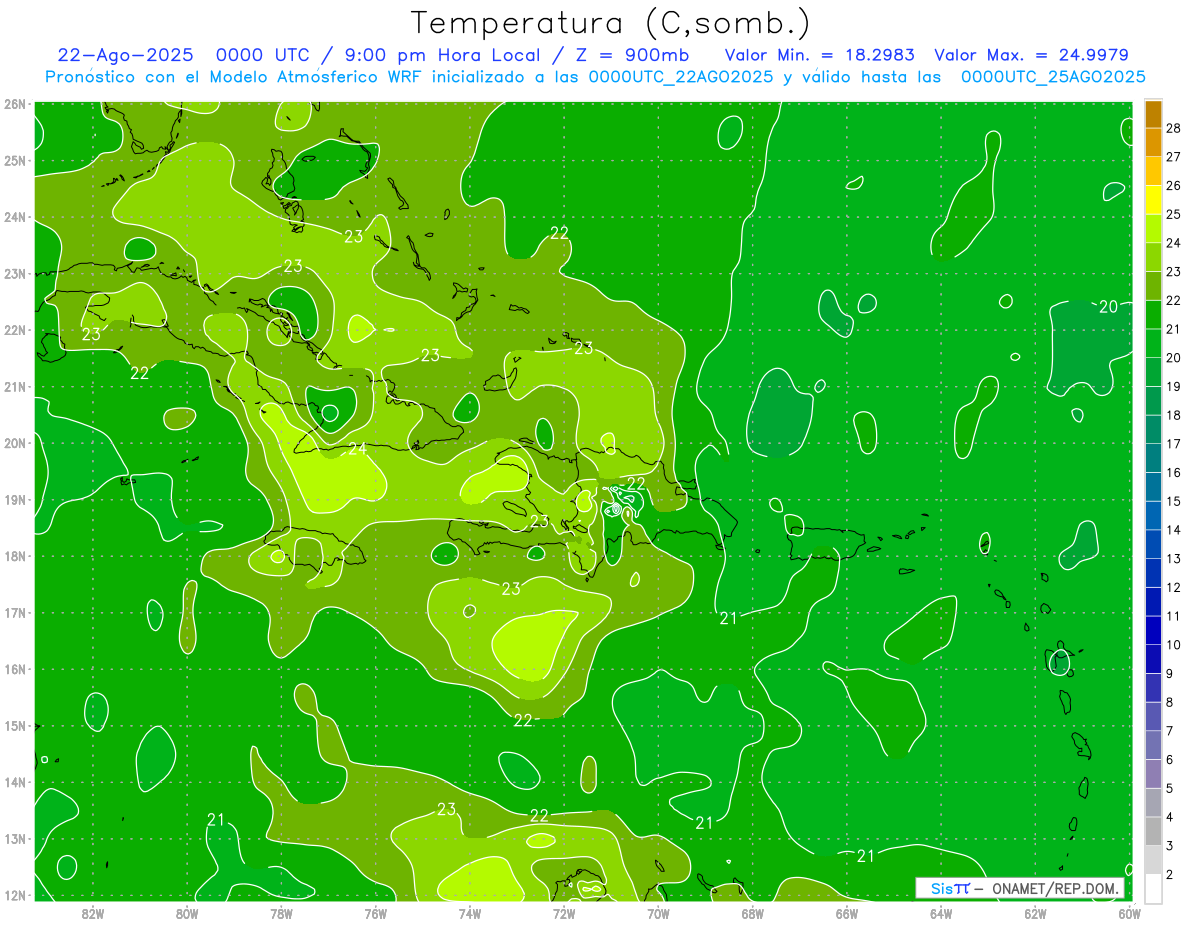Screen dimensions: 1200x927
Task: Click the '16N' latitude axis label
Action: (14, 669)
